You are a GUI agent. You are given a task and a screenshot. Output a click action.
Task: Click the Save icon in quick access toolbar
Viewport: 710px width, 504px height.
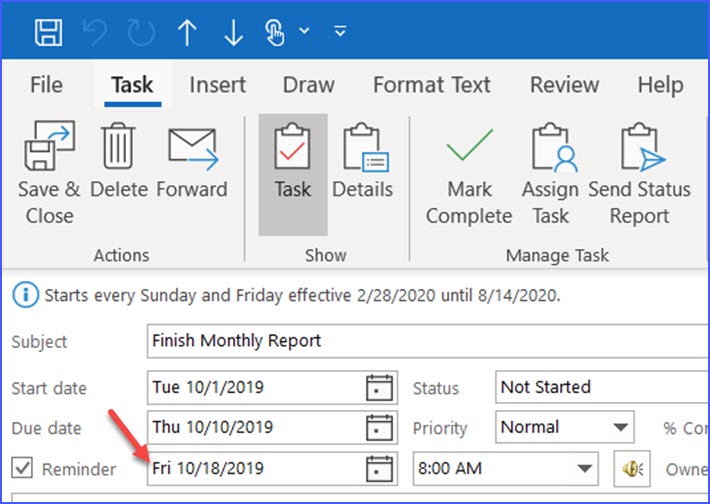(48, 32)
